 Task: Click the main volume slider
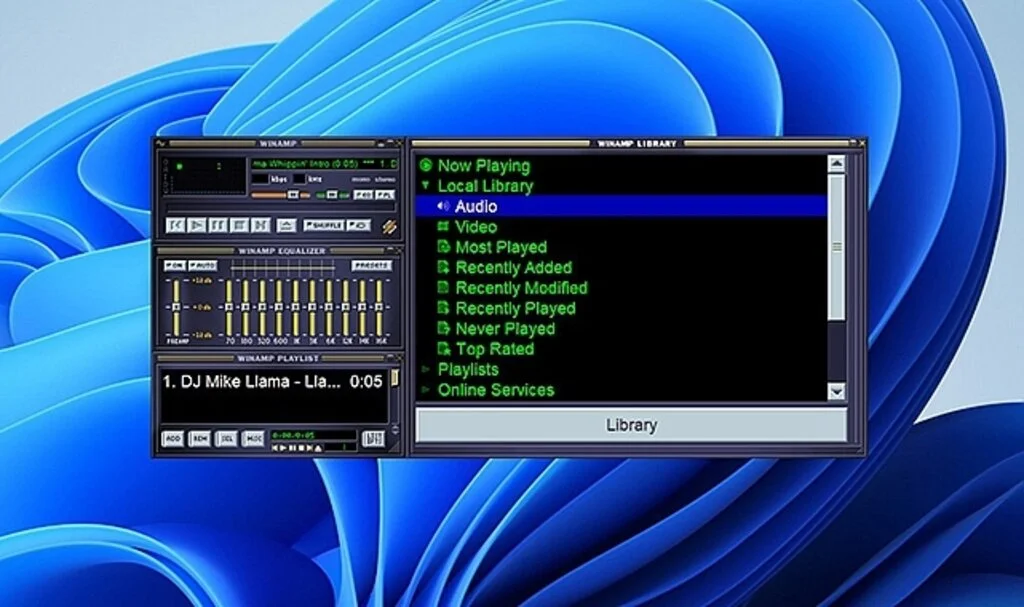(x=281, y=195)
